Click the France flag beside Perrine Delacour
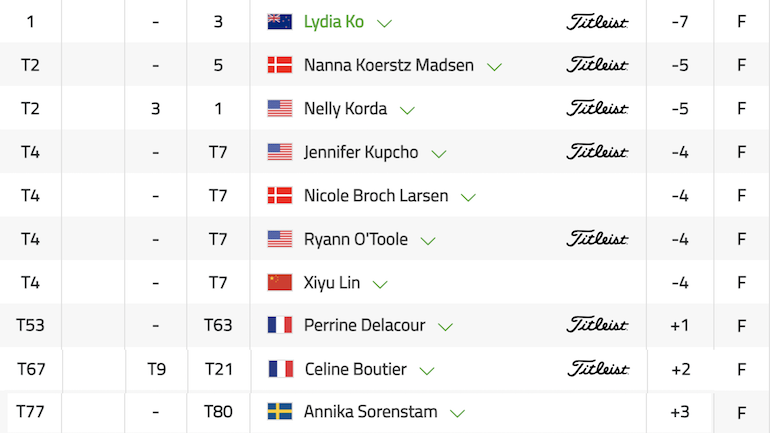This screenshot has width=770, height=433. click(x=279, y=325)
